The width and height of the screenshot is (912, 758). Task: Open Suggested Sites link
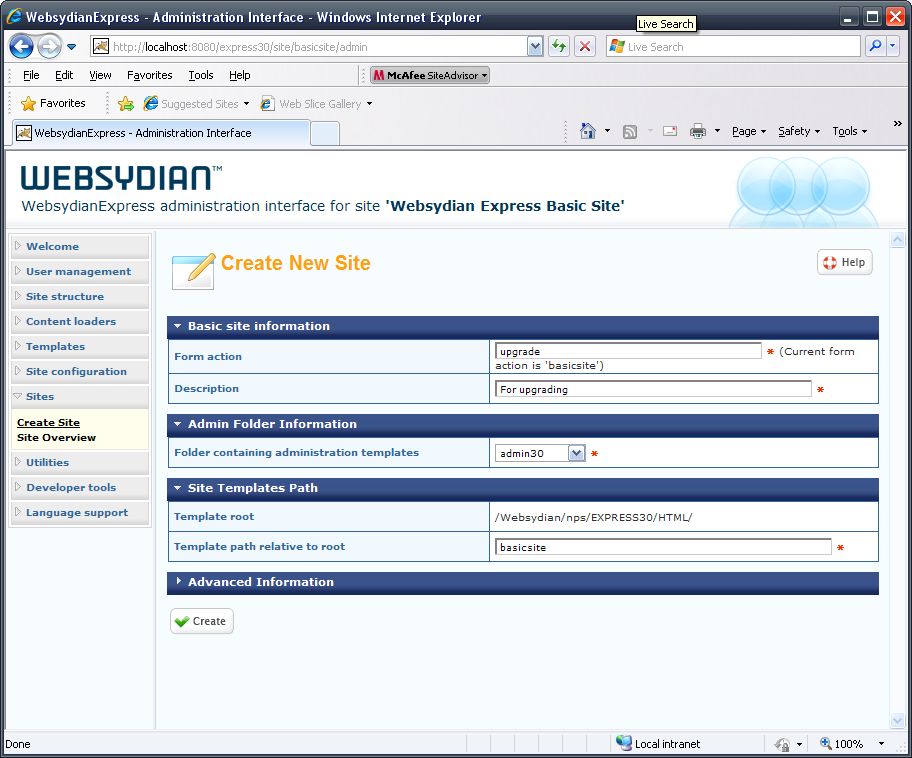point(197,104)
